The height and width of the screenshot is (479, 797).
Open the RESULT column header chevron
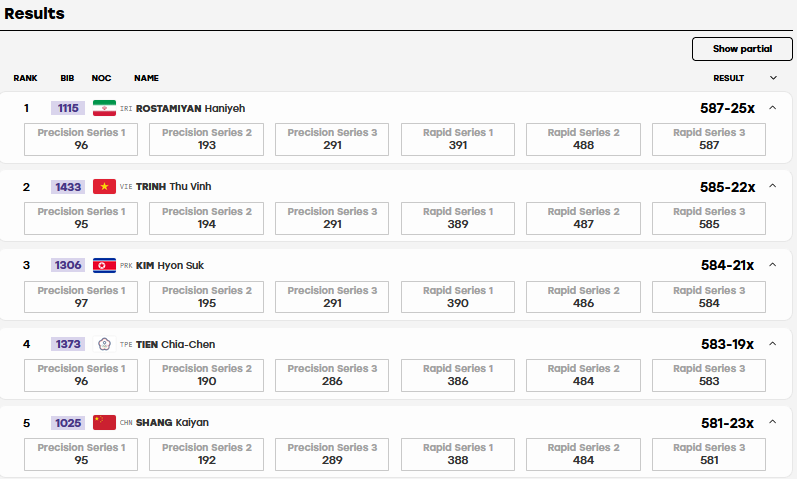[x=773, y=78]
